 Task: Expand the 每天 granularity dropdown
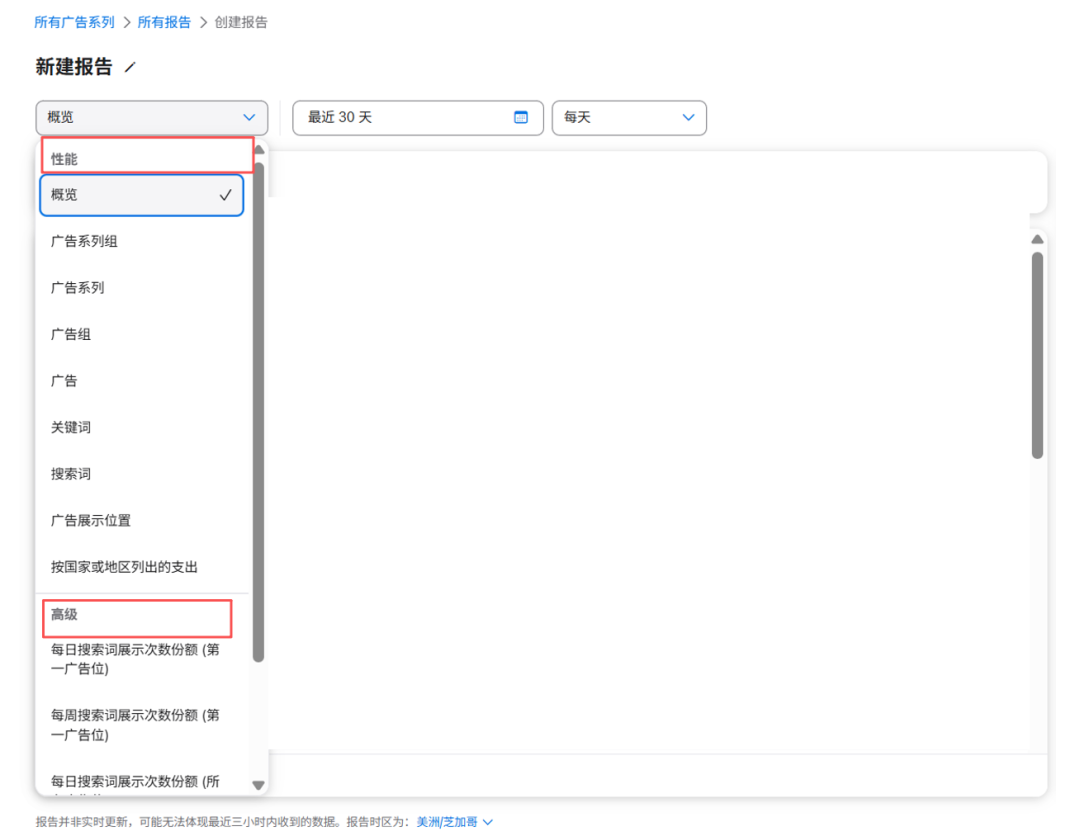pos(629,118)
